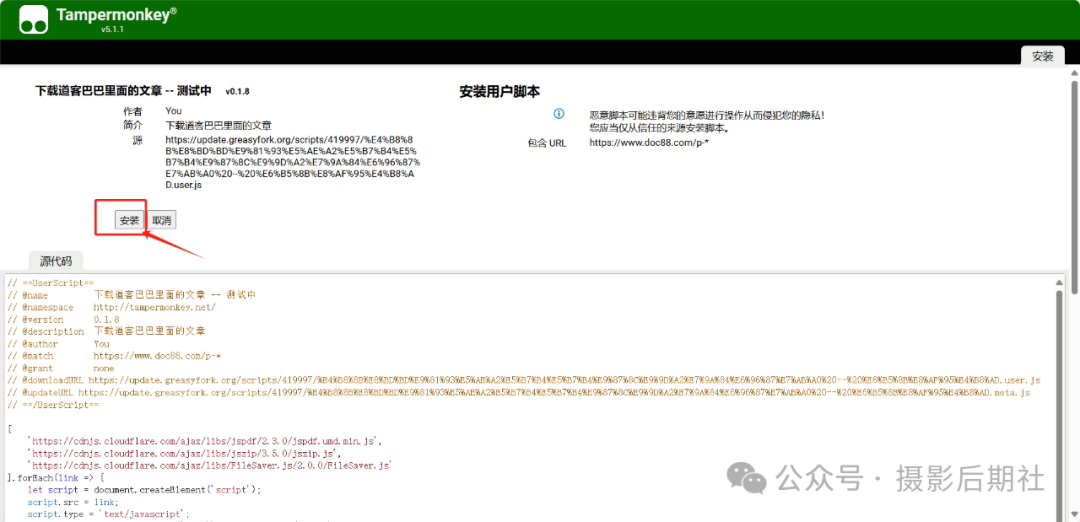Click the @version 0.1.8 line
Image resolution: width=1080 pixels, height=522 pixels.
click(63, 320)
